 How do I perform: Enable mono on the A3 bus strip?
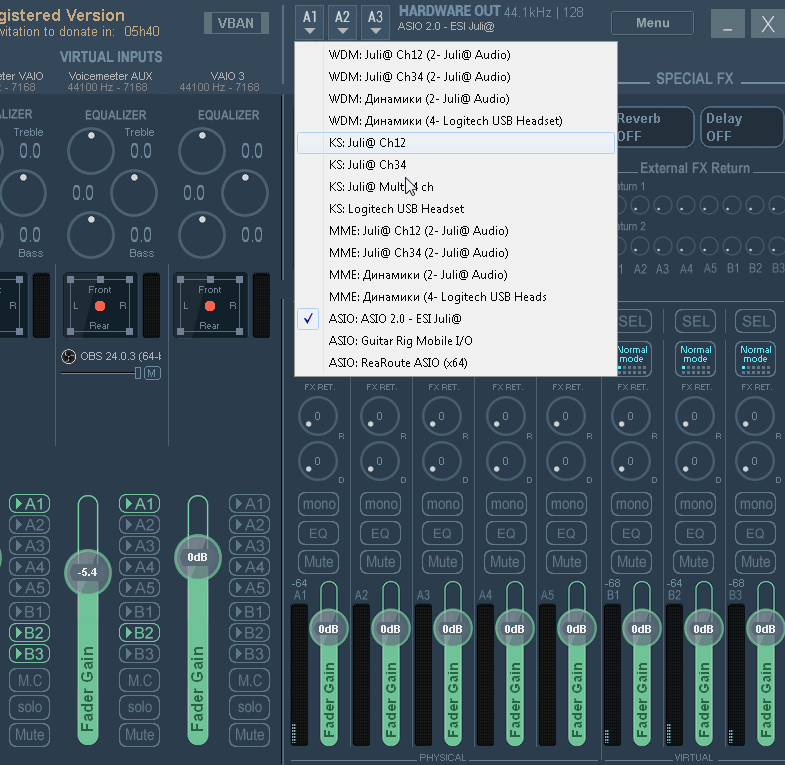[442, 504]
